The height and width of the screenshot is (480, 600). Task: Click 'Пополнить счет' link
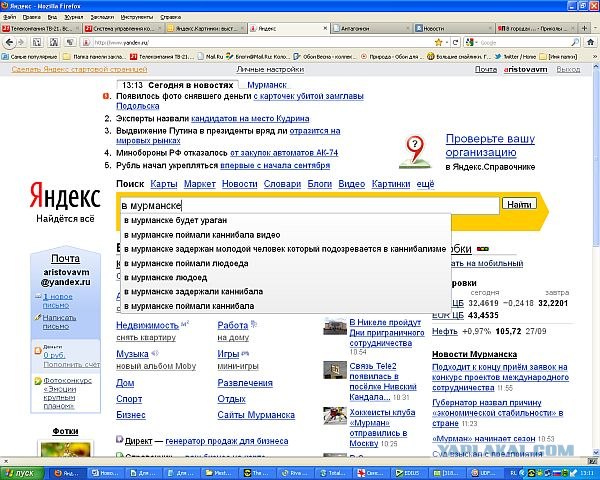(72, 364)
